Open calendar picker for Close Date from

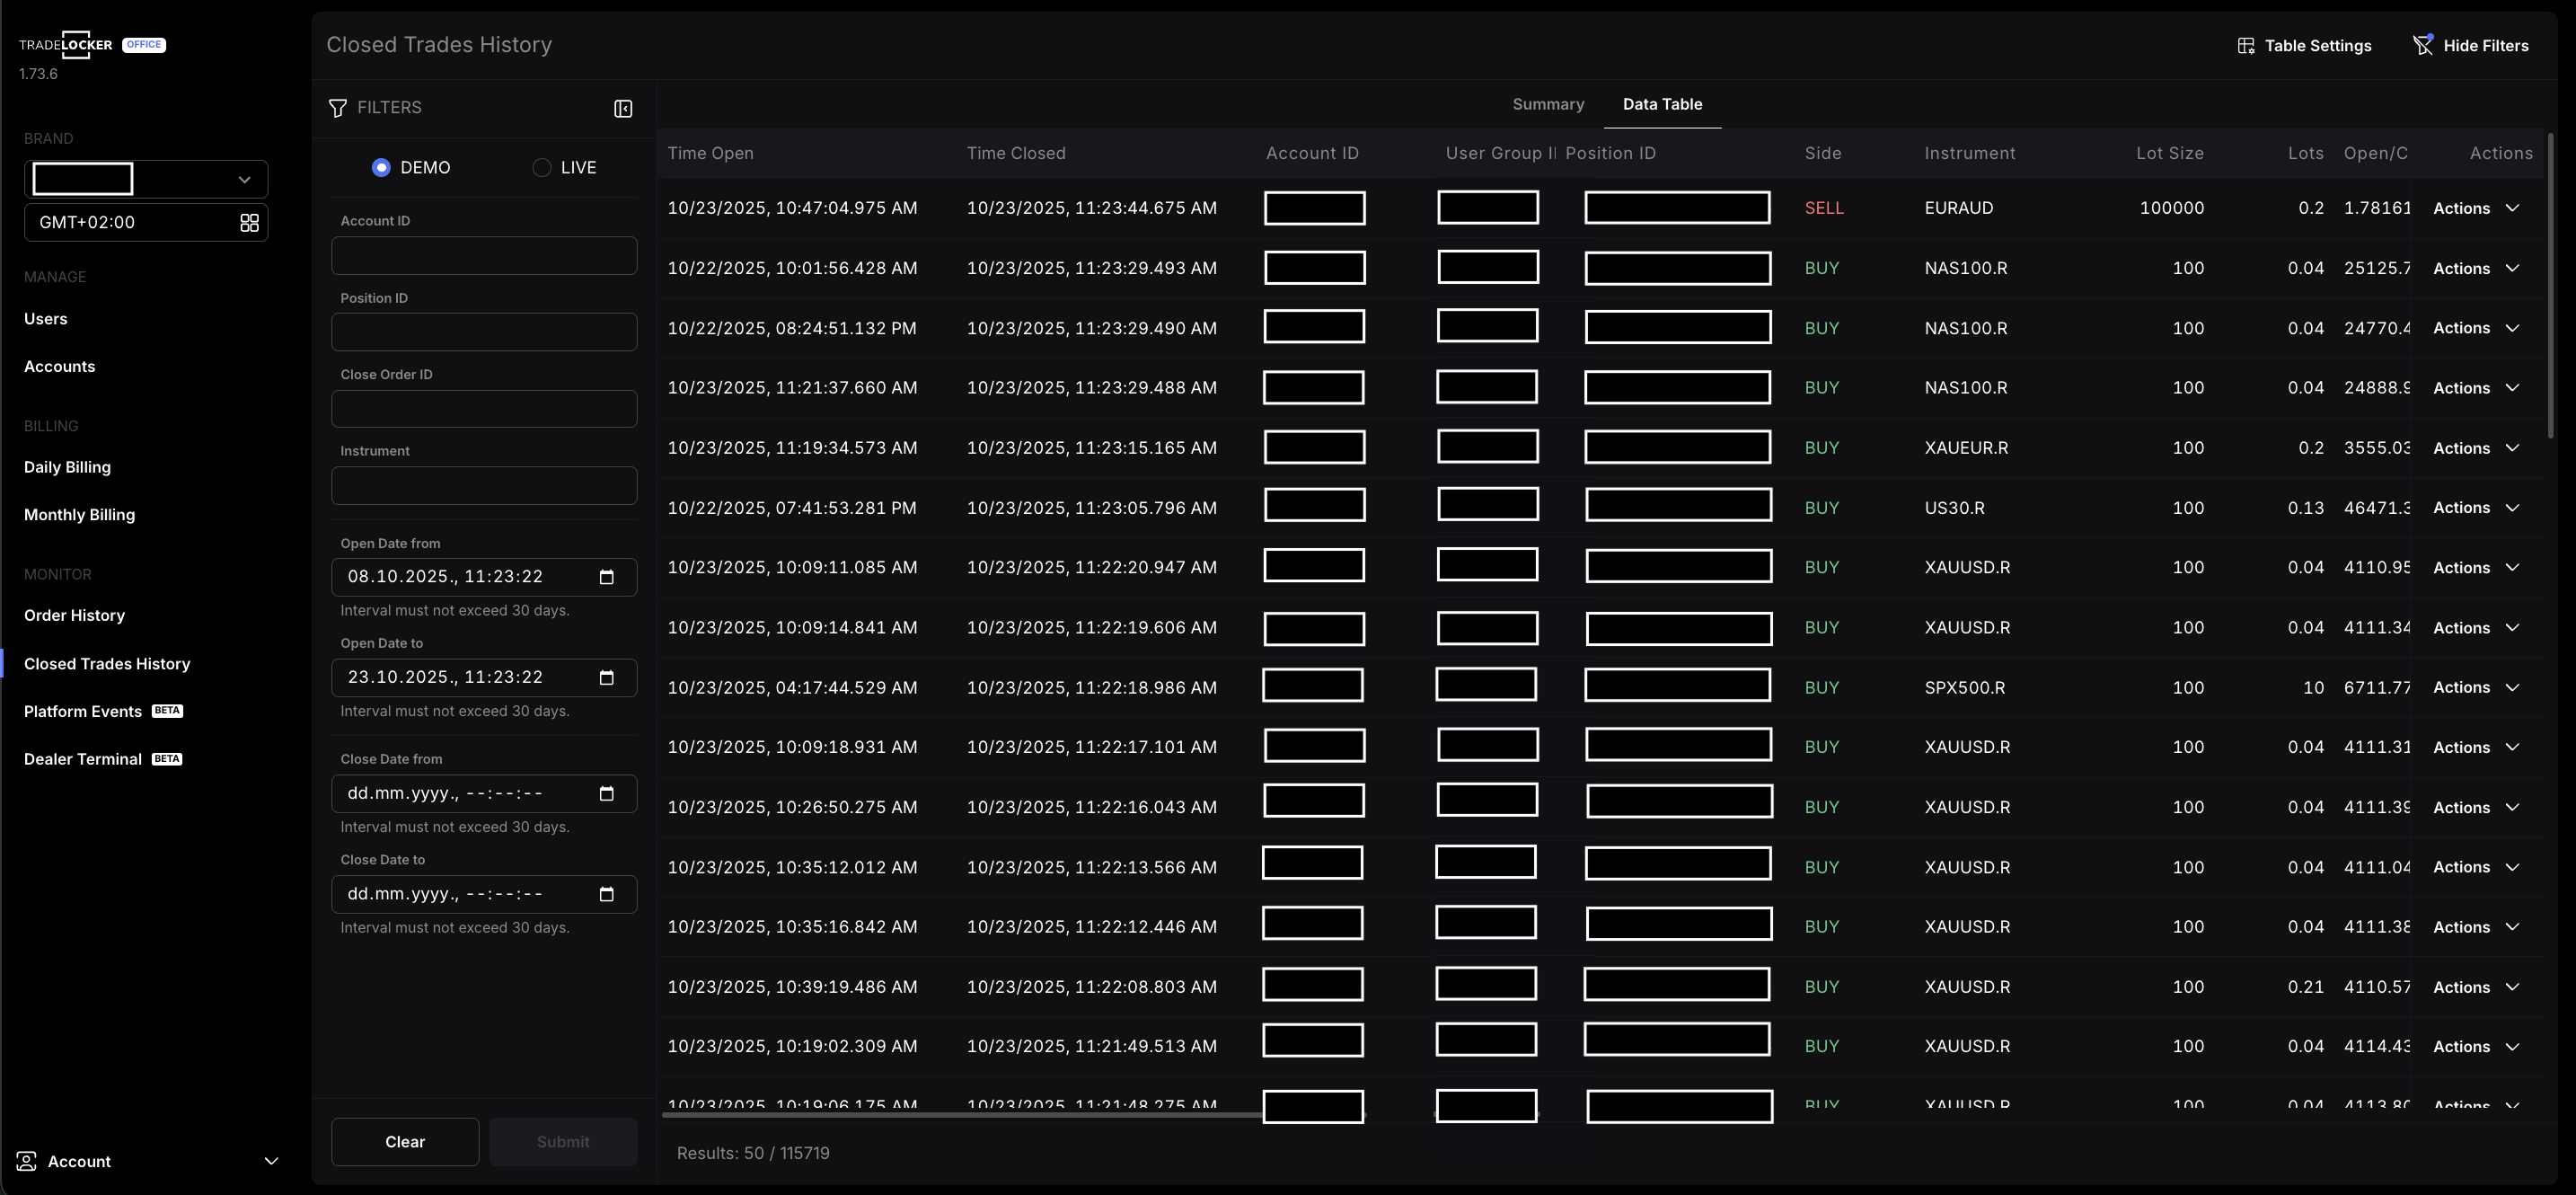pyautogui.click(x=606, y=794)
